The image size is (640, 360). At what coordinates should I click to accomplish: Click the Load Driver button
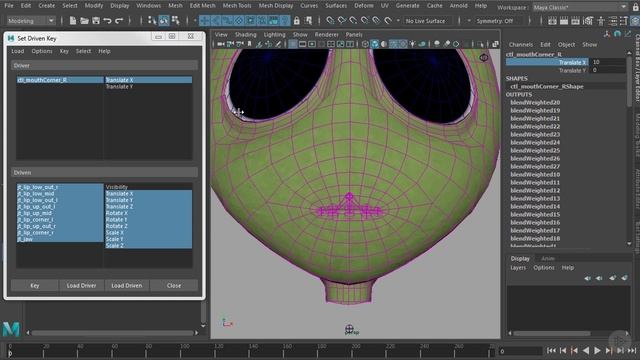coord(81,285)
